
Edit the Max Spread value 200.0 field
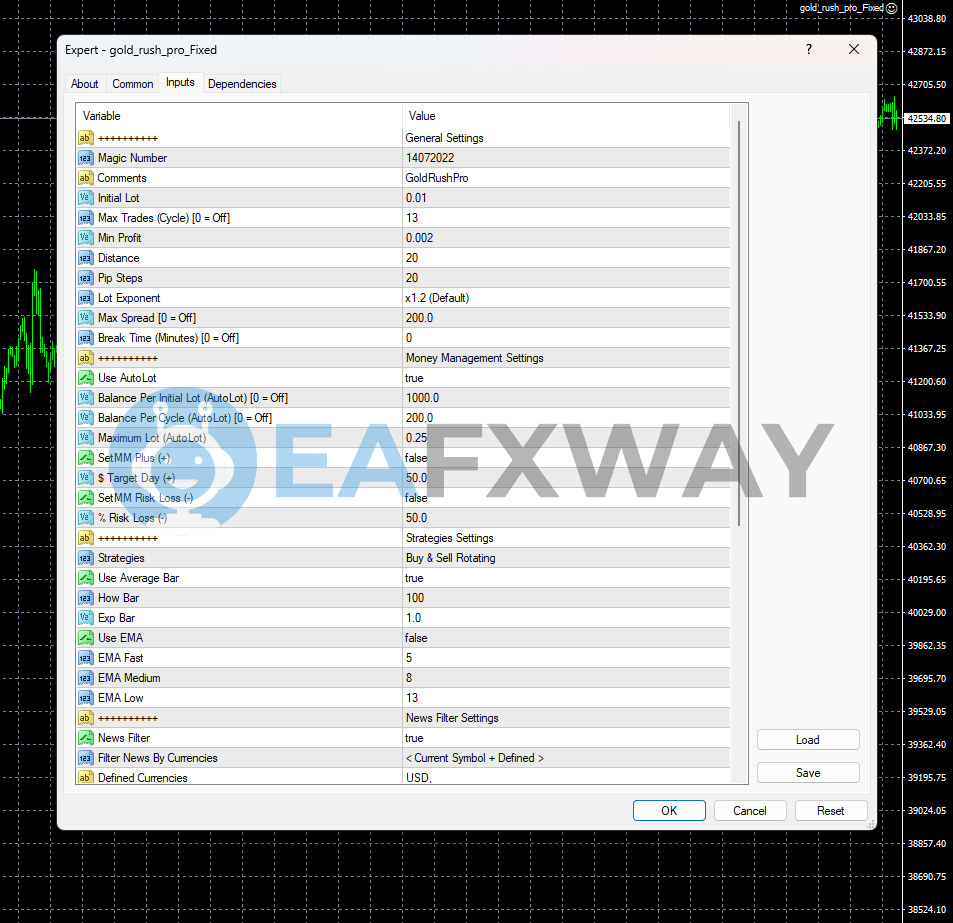(x=419, y=318)
